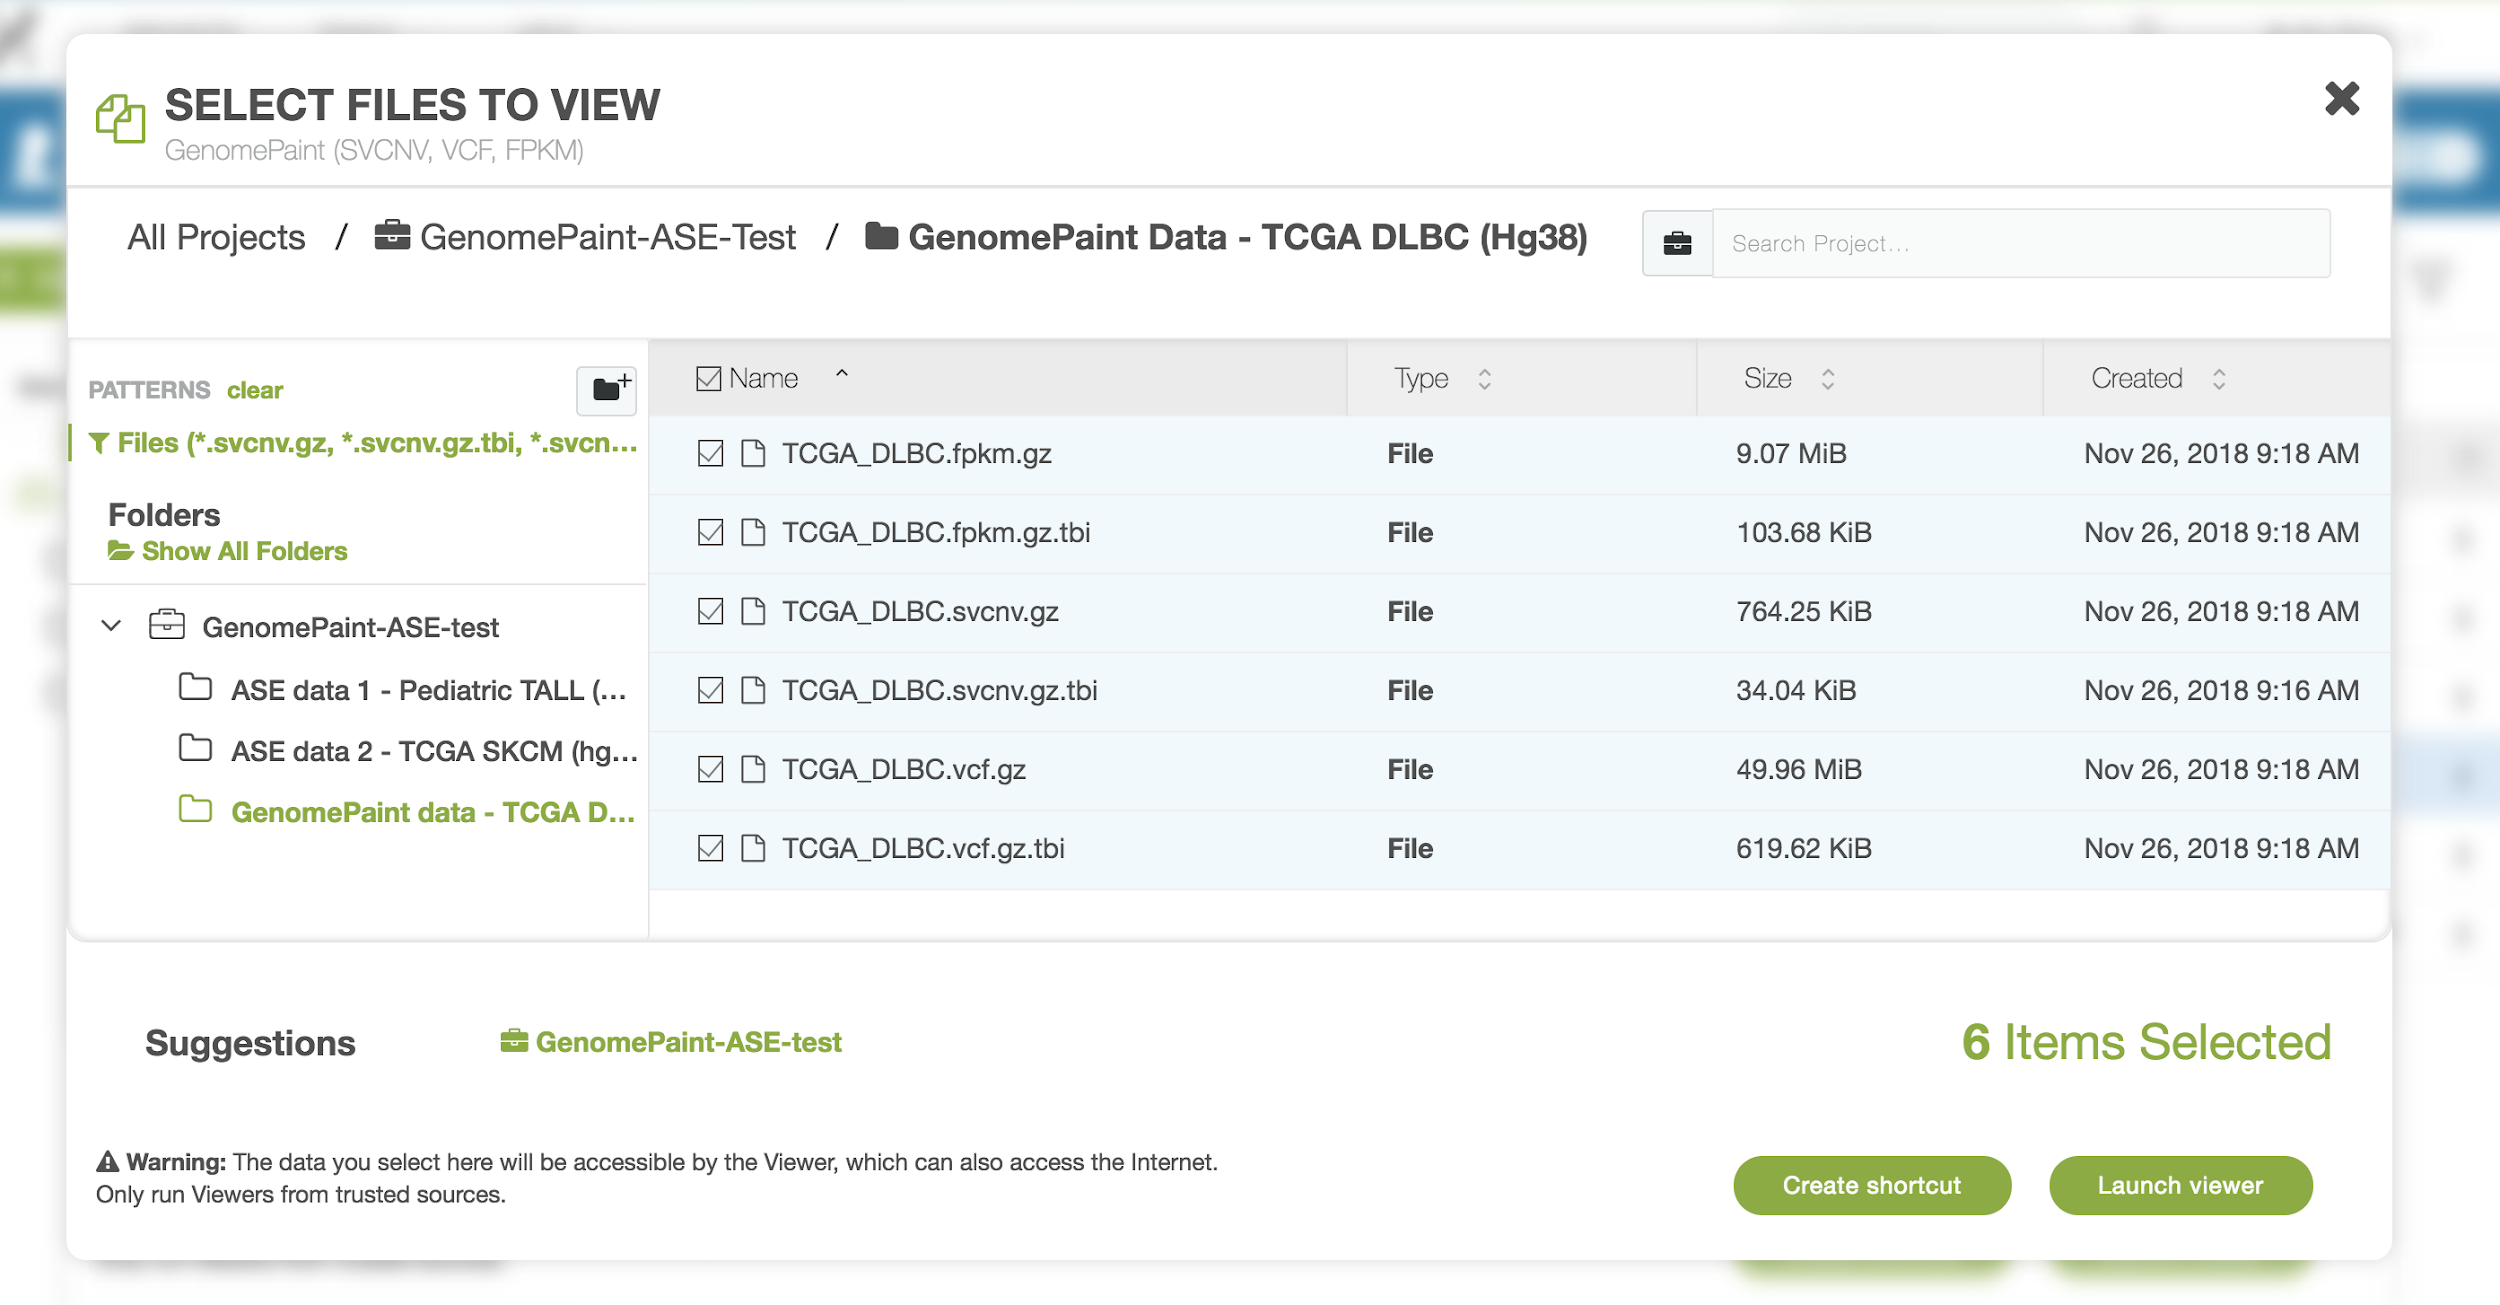This screenshot has height=1305, width=2500.
Task: Sort files by Name column arrow
Action: (842, 374)
